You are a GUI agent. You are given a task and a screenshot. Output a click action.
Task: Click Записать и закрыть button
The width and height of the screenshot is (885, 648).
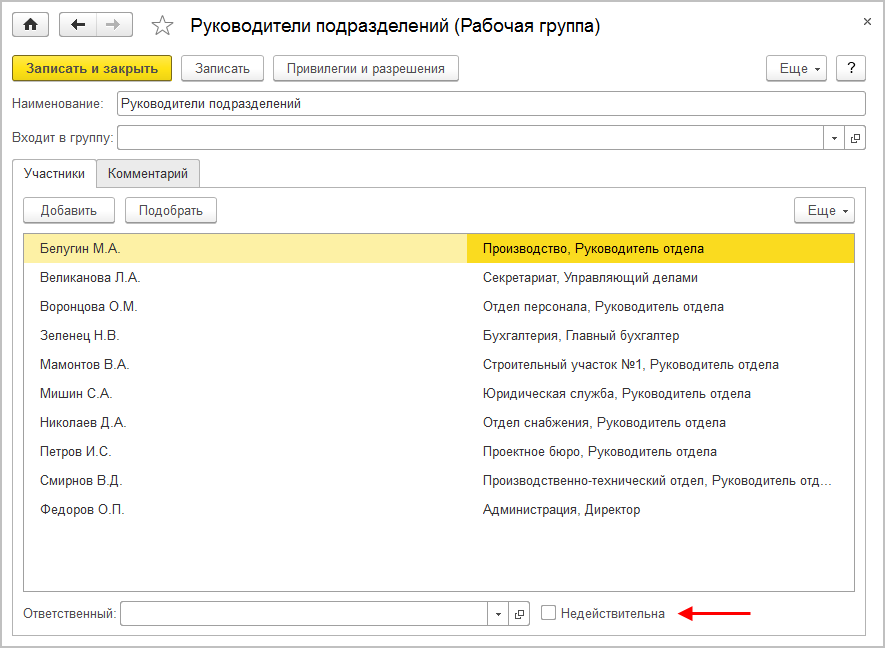pos(92,68)
